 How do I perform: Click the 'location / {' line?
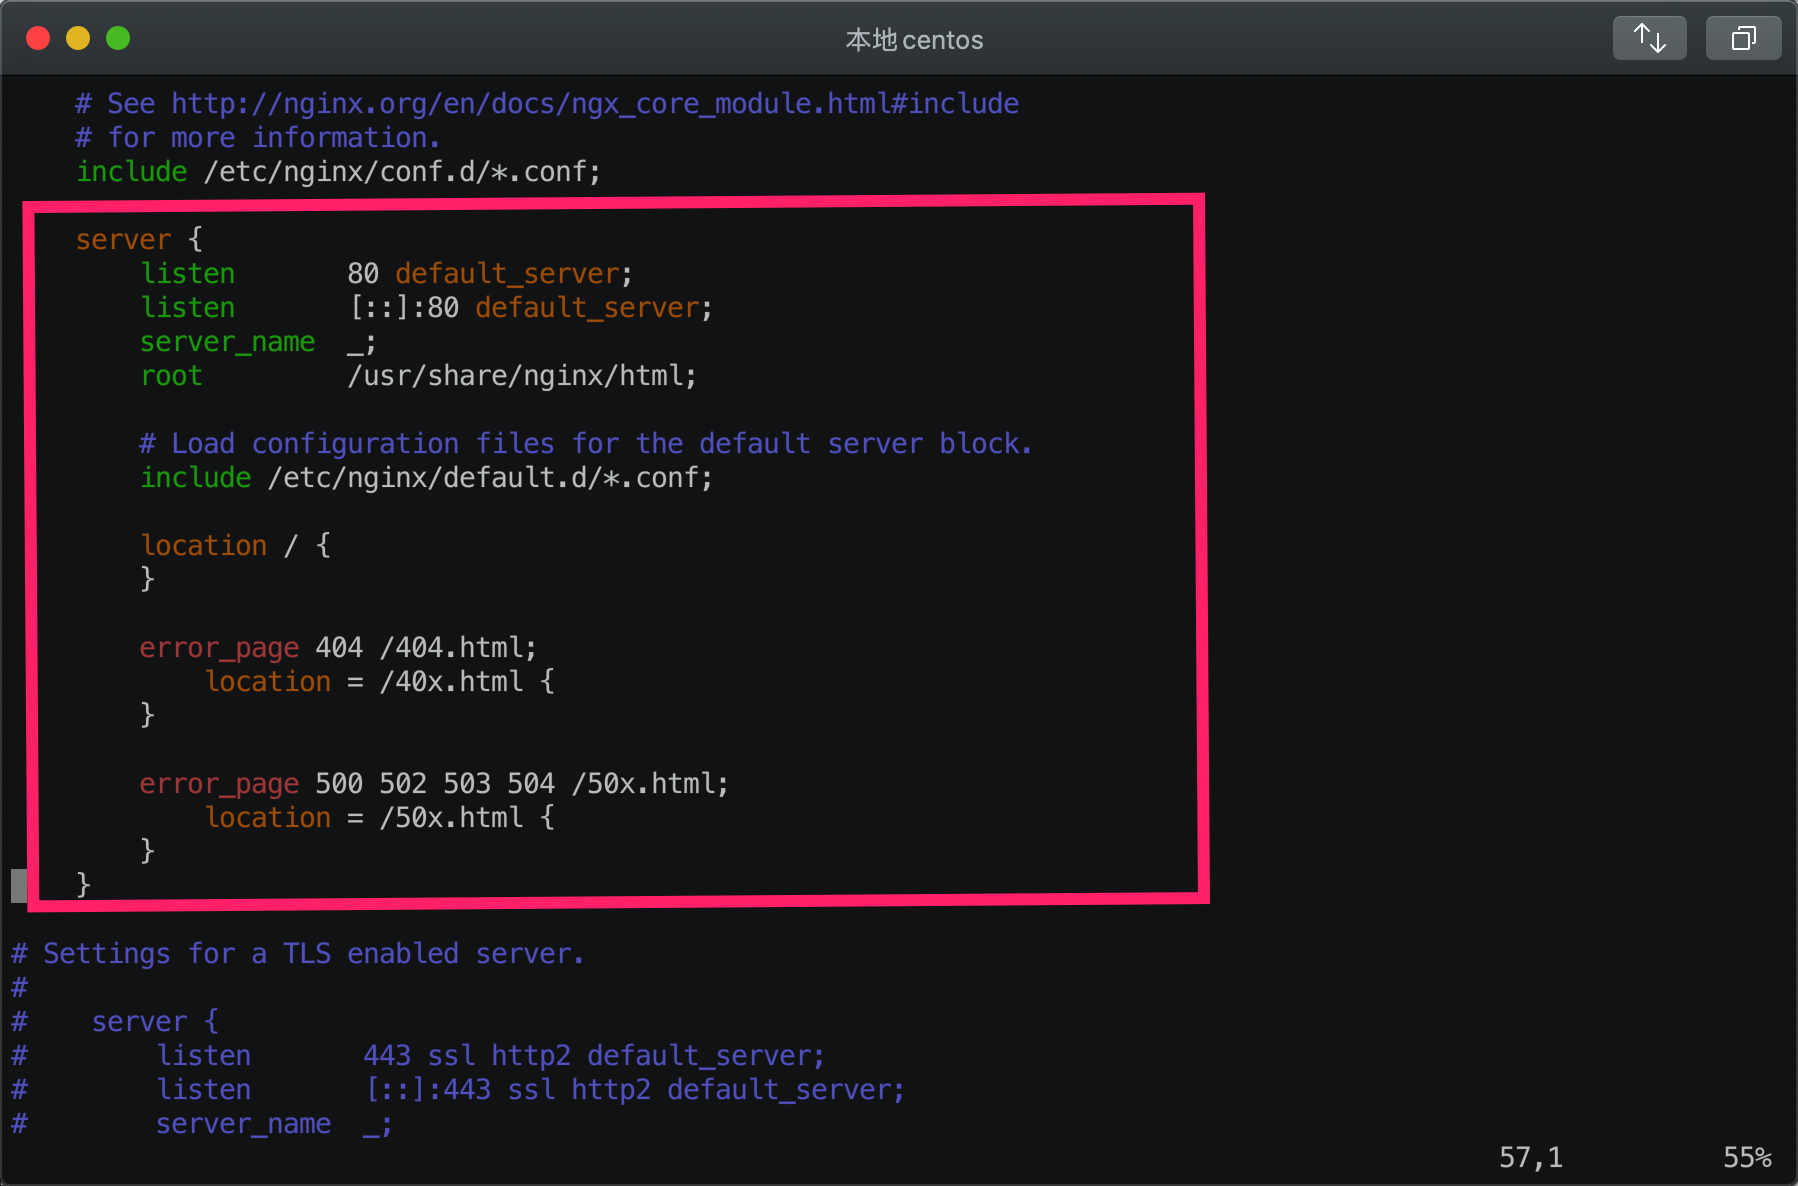235,546
